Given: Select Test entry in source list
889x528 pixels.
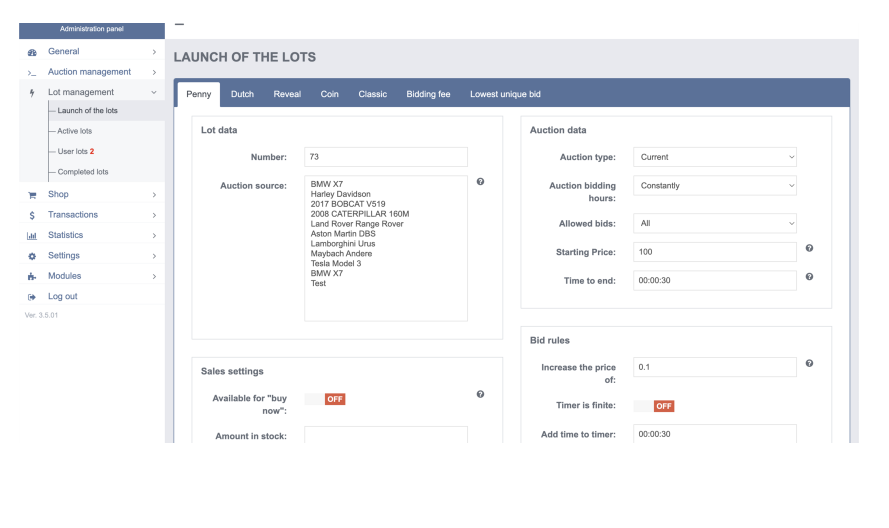Looking at the screenshot, I should click(x=318, y=284).
